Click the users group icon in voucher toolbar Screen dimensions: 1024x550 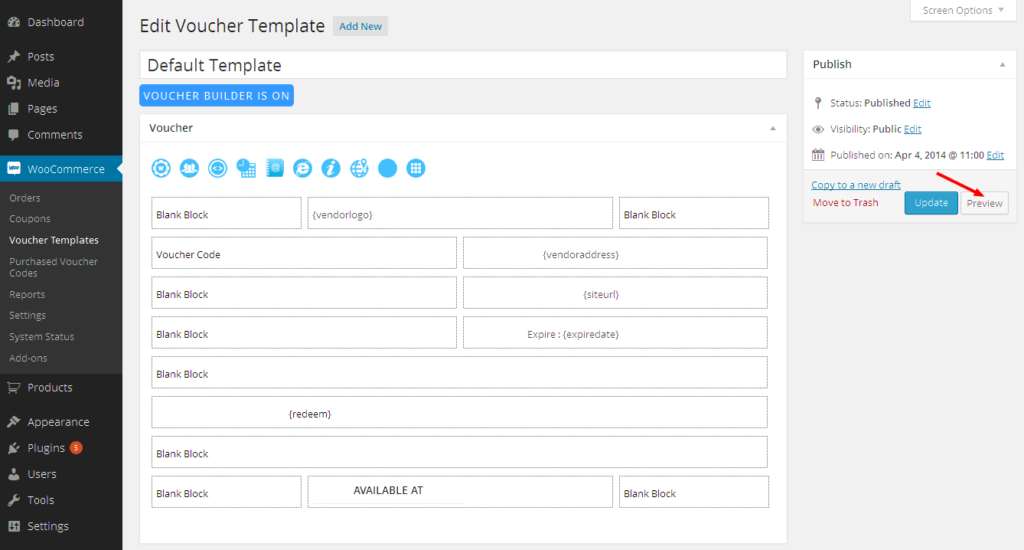pyautogui.click(x=189, y=168)
